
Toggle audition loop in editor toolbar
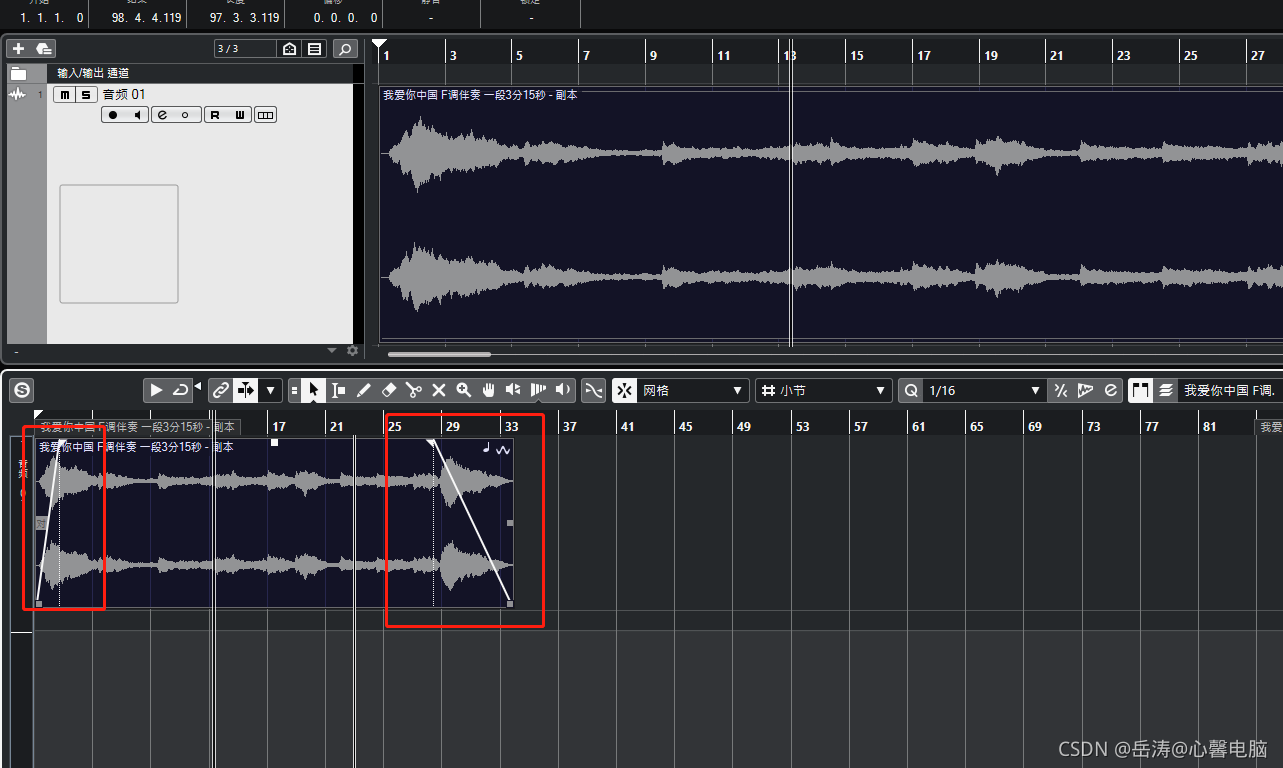coord(180,390)
